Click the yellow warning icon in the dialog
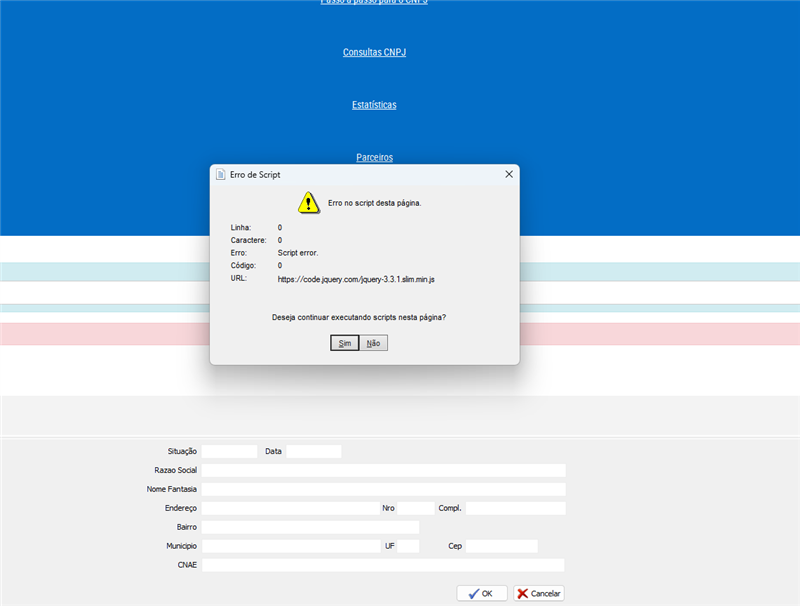 click(310, 203)
